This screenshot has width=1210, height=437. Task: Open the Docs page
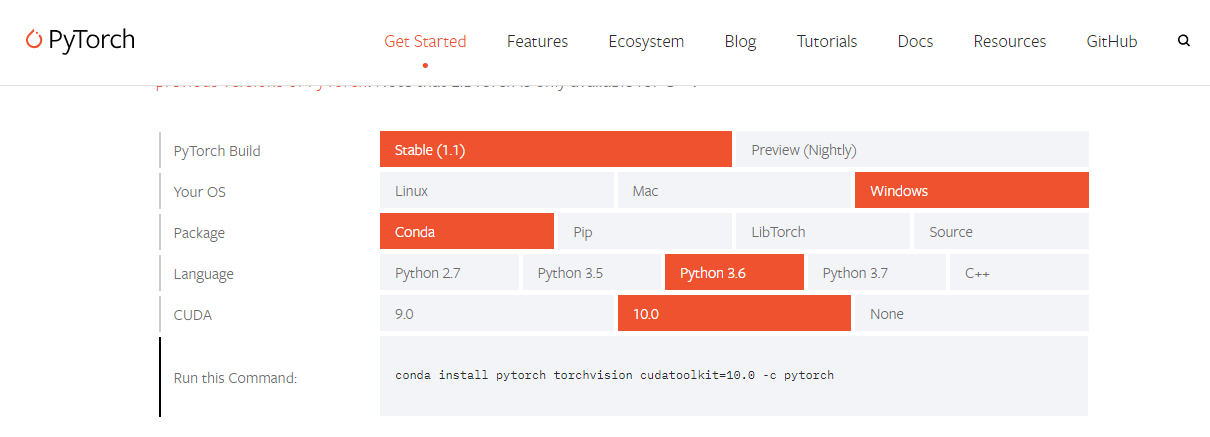tap(915, 41)
